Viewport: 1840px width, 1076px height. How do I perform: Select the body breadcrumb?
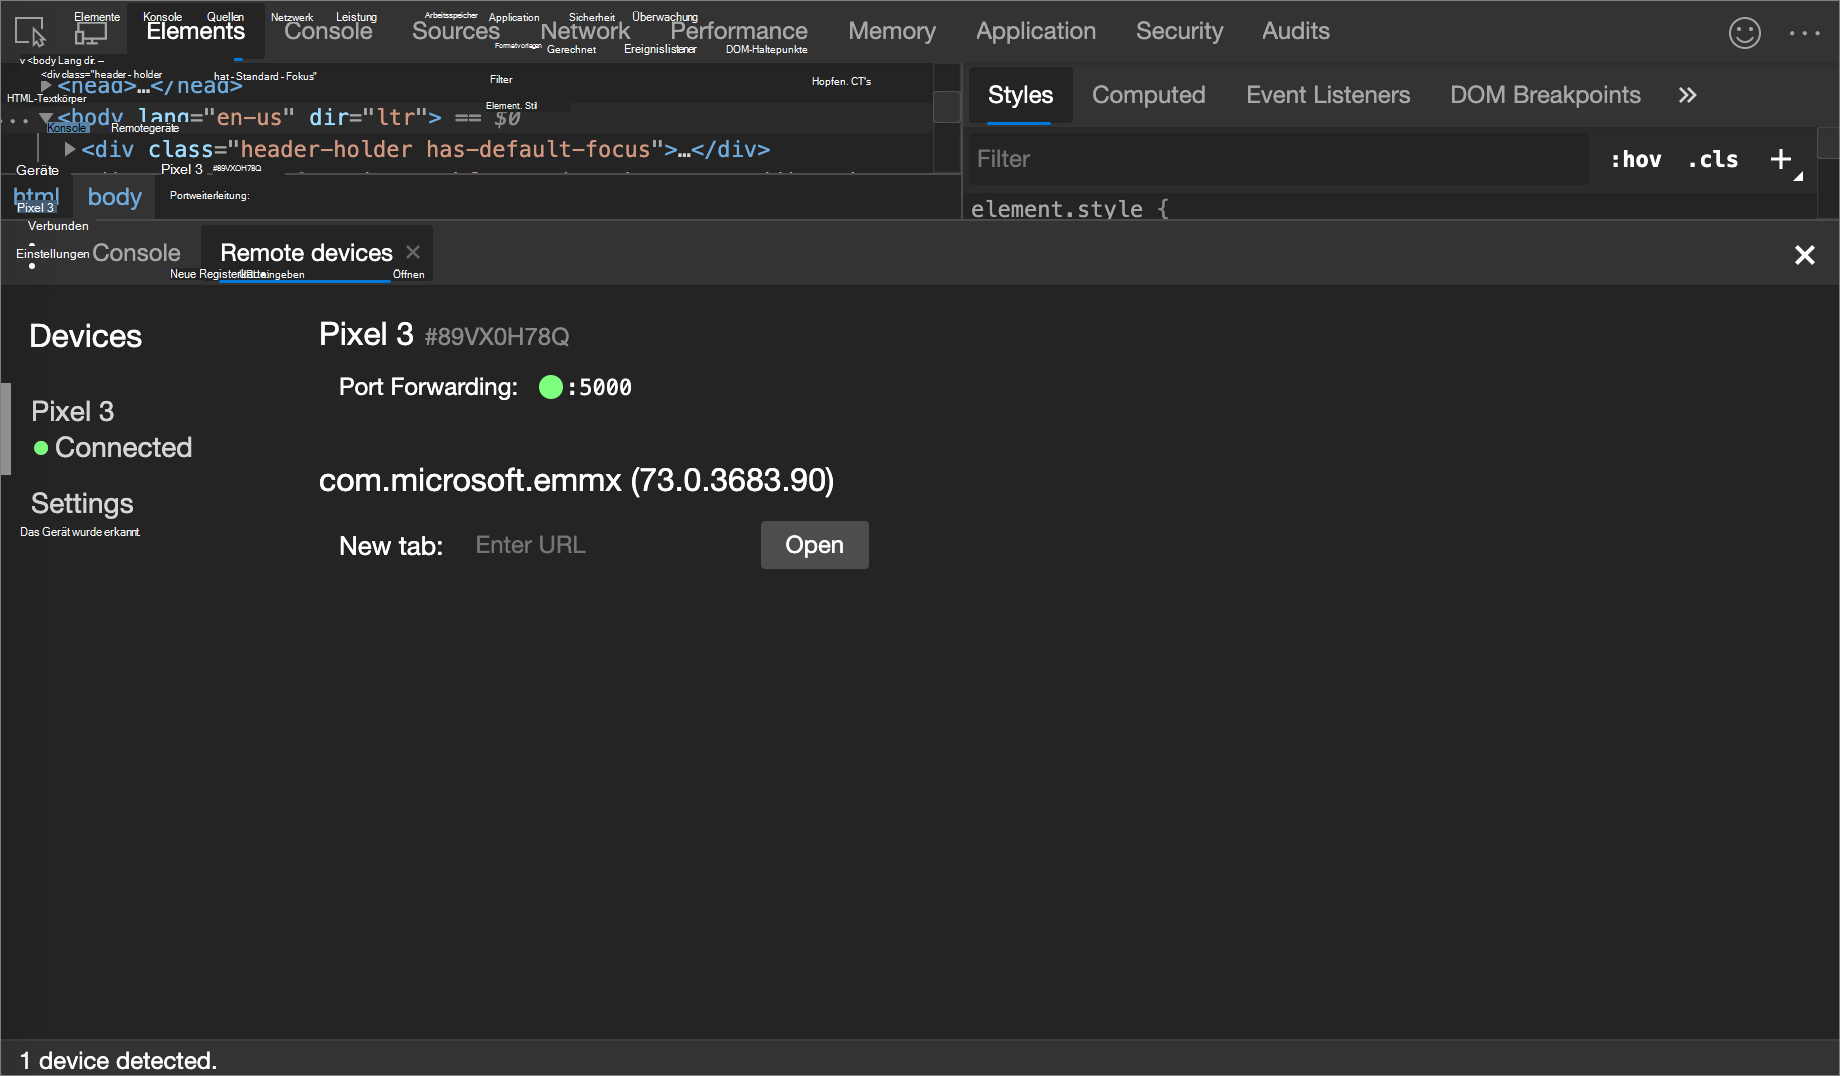coord(115,197)
